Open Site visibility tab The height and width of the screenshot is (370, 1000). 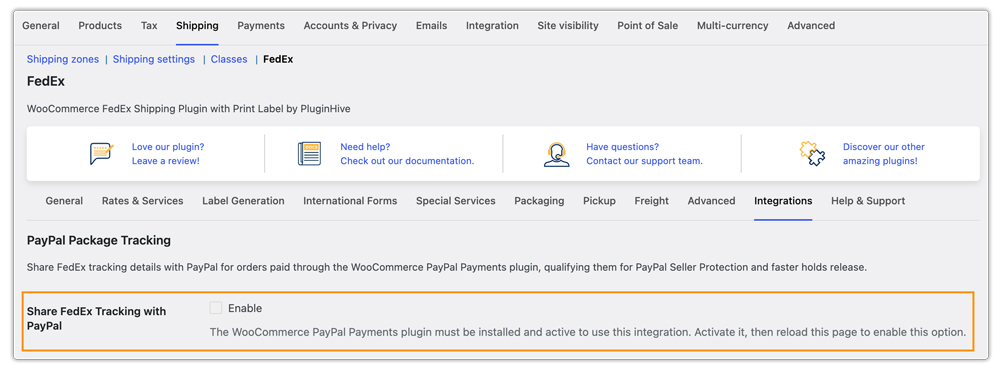pos(568,26)
